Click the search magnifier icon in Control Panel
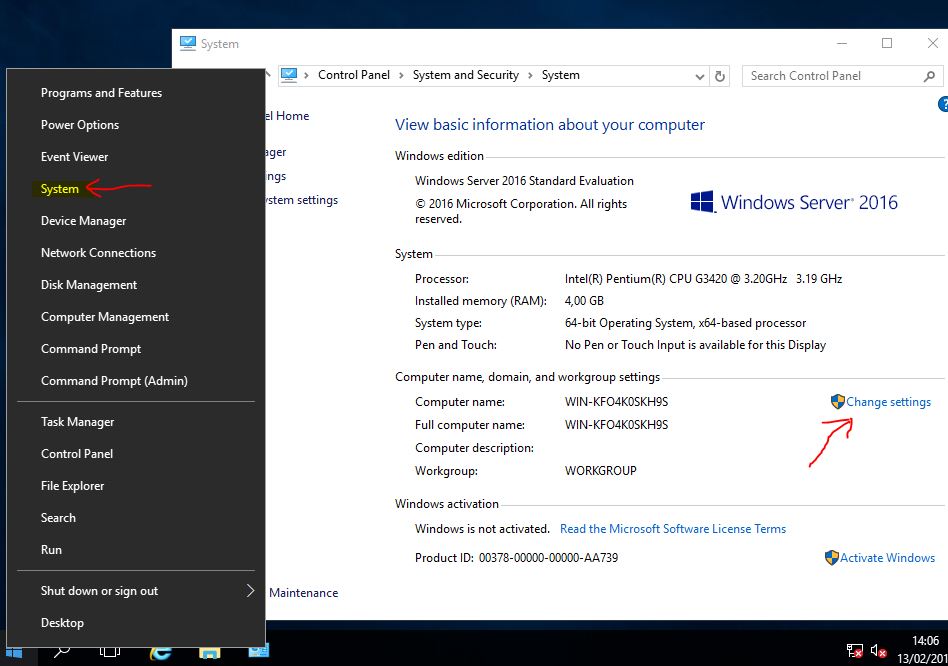948x666 pixels. 929,76
